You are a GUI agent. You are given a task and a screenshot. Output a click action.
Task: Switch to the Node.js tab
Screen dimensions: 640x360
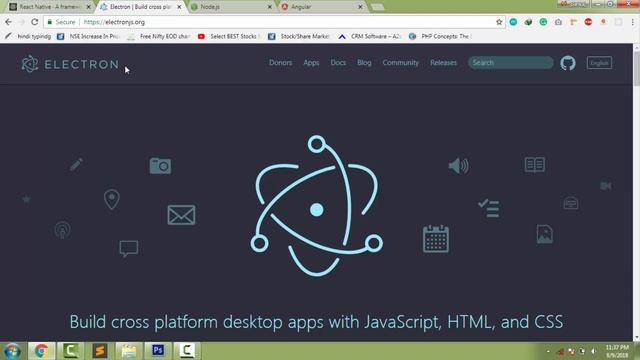point(231,7)
